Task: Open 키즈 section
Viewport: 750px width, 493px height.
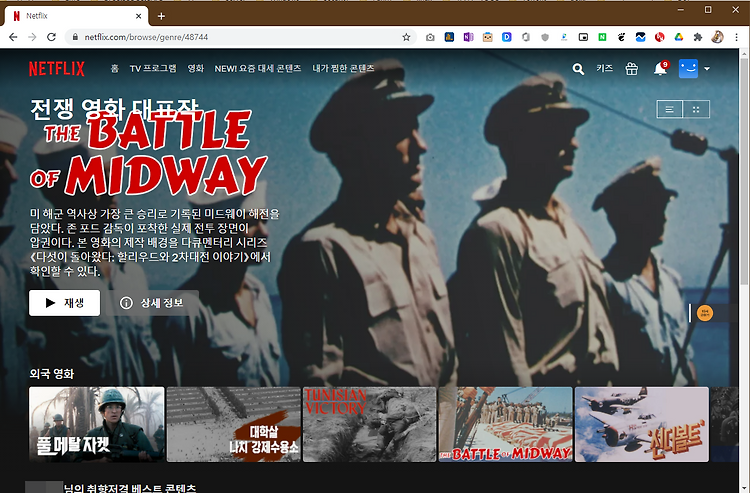Action: click(x=605, y=68)
